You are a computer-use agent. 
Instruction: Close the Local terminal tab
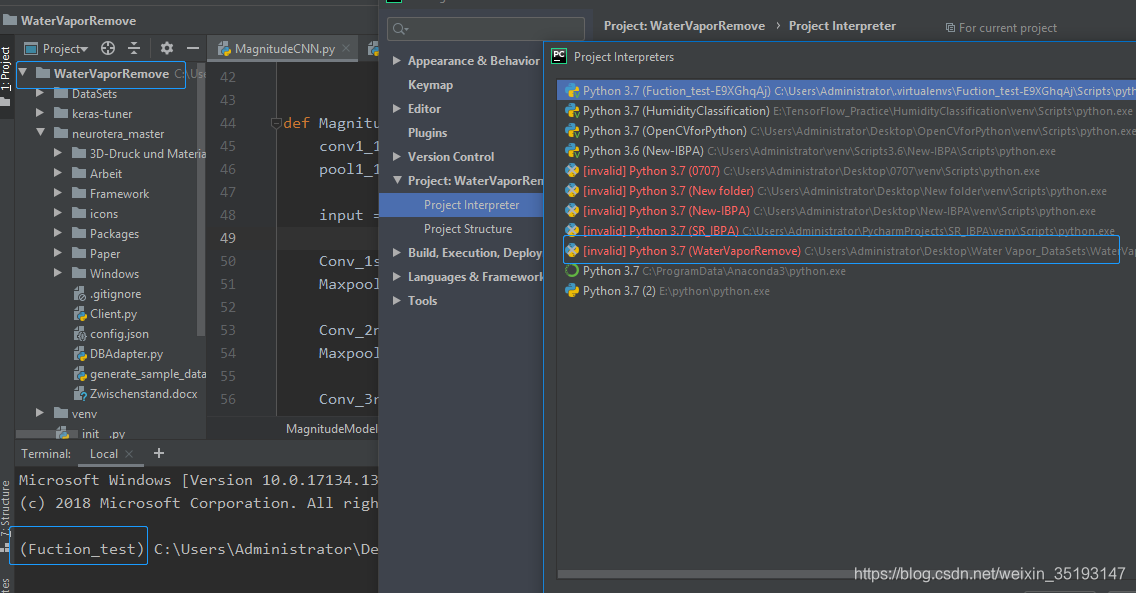[x=129, y=454]
